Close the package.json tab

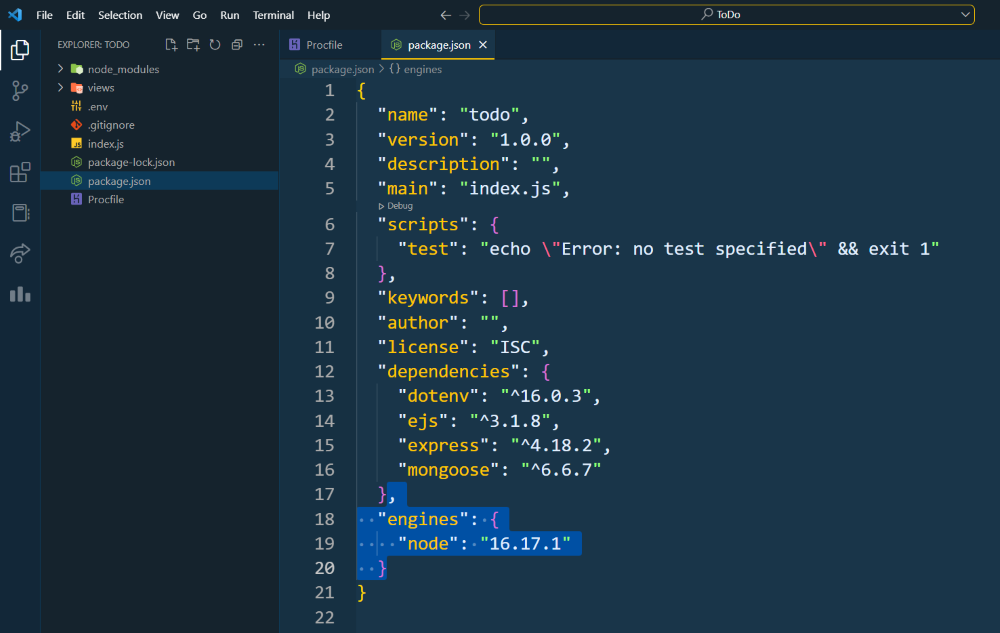pyautogui.click(x=483, y=45)
